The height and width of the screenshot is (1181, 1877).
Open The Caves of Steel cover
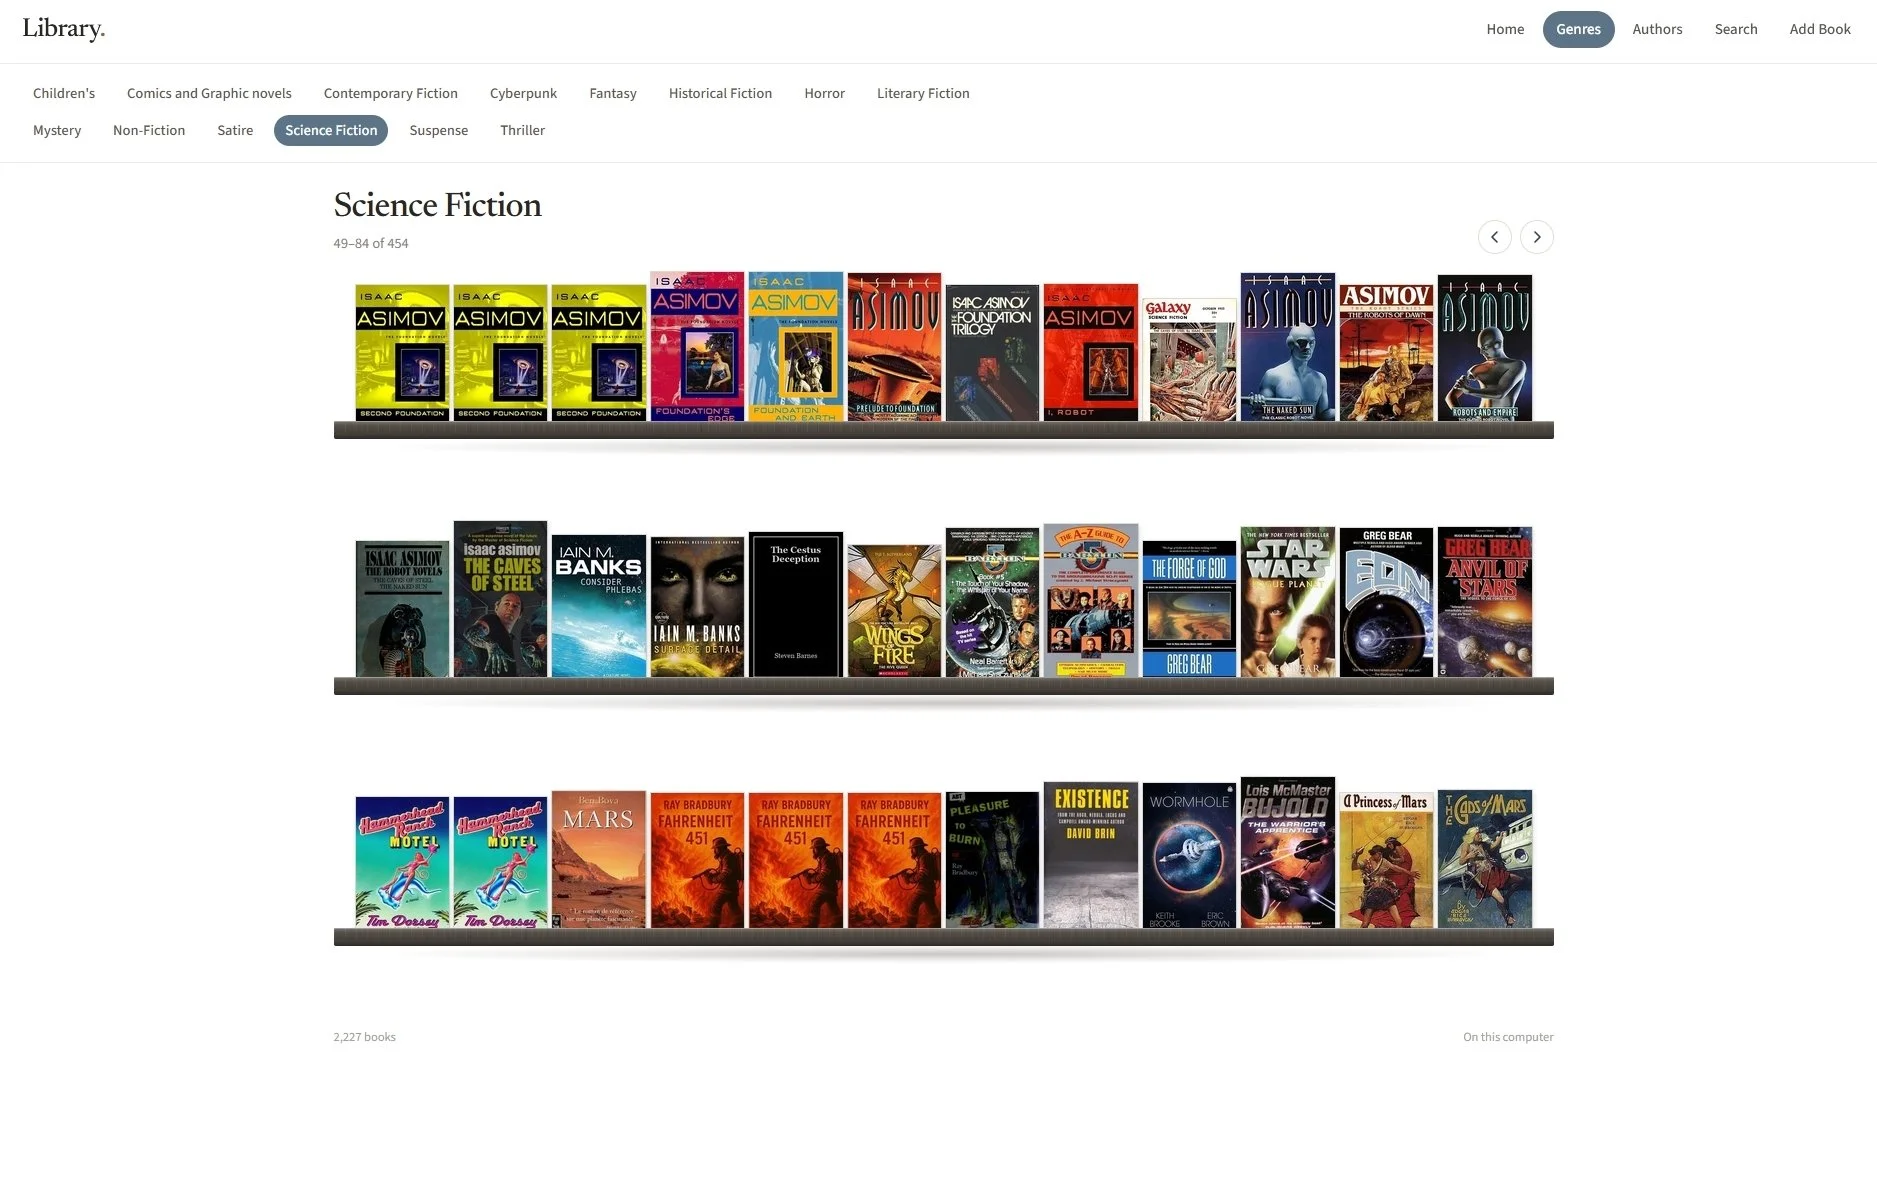click(500, 599)
